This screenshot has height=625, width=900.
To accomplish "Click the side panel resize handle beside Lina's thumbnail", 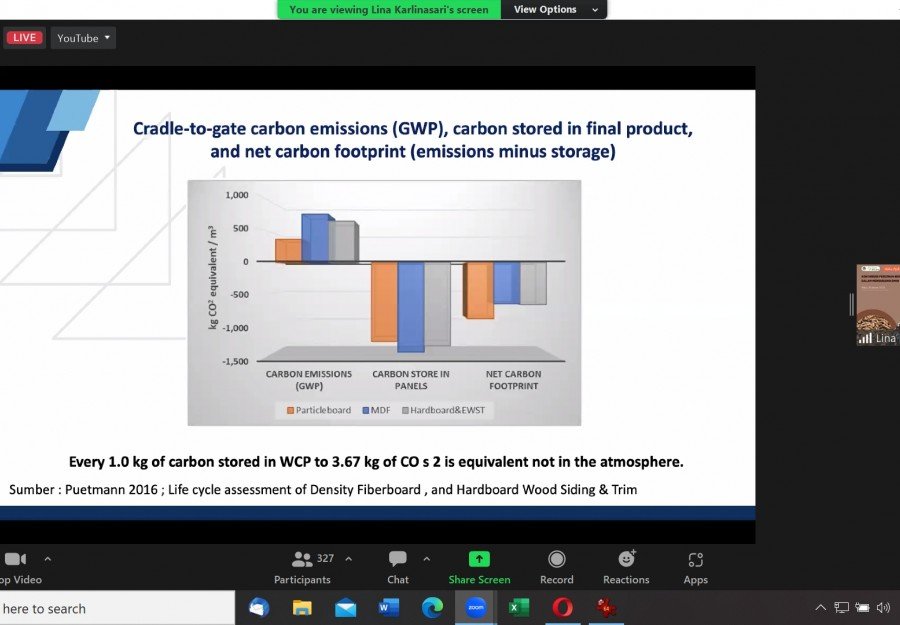I will coord(852,304).
